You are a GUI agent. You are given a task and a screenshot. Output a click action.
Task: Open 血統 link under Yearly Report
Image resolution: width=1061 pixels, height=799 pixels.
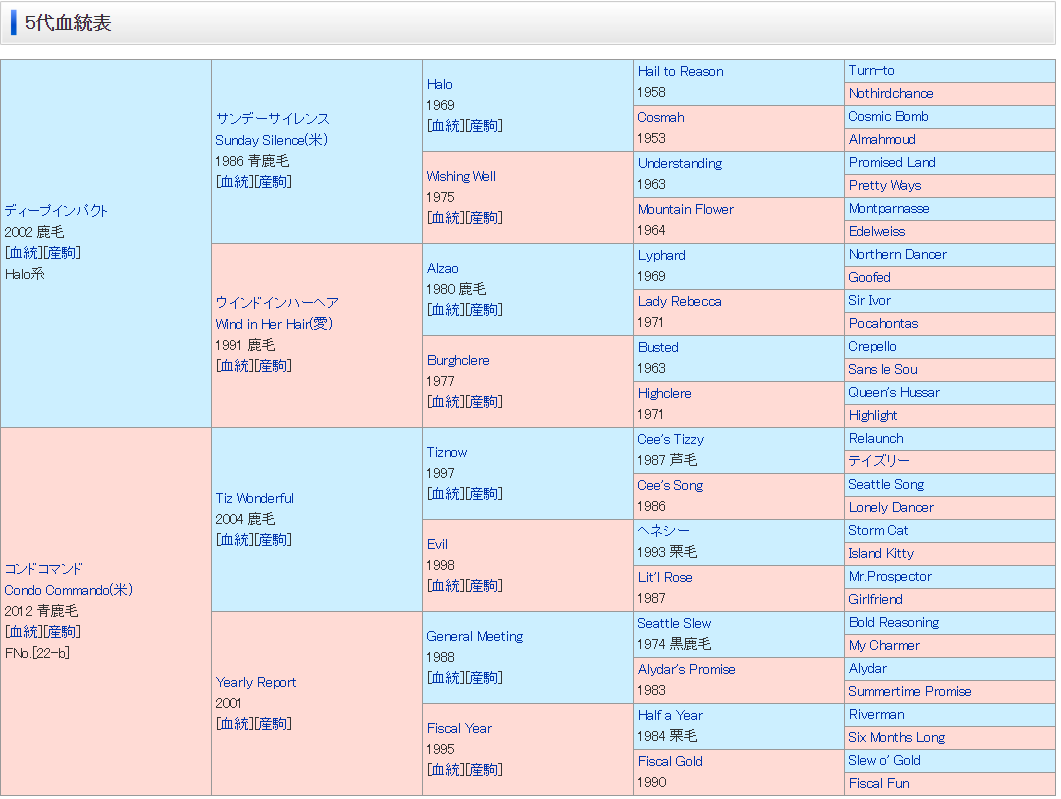click(x=234, y=724)
